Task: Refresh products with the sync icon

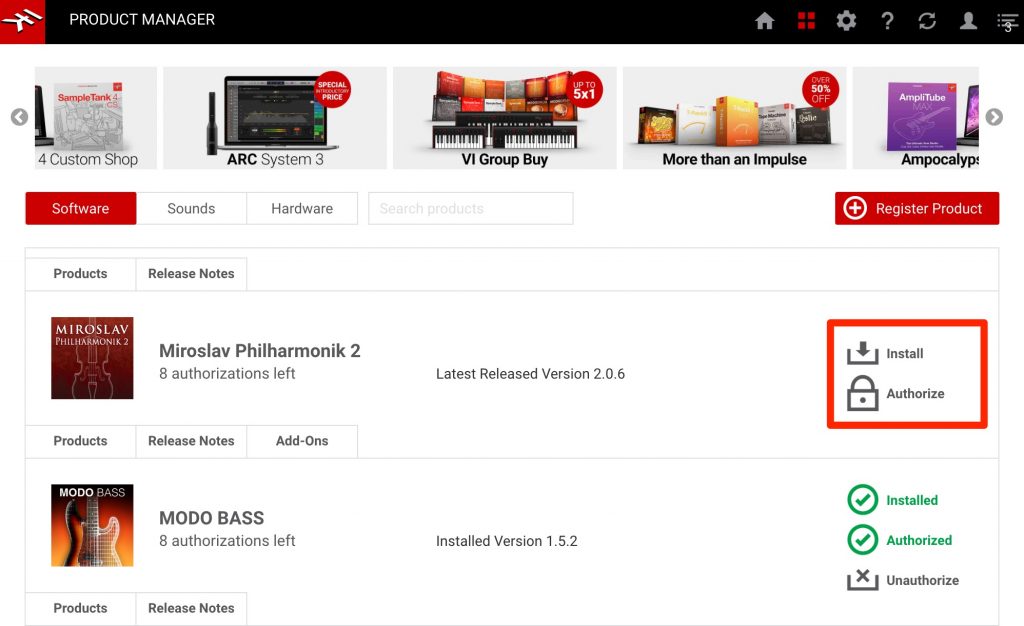Action: click(x=928, y=20)
